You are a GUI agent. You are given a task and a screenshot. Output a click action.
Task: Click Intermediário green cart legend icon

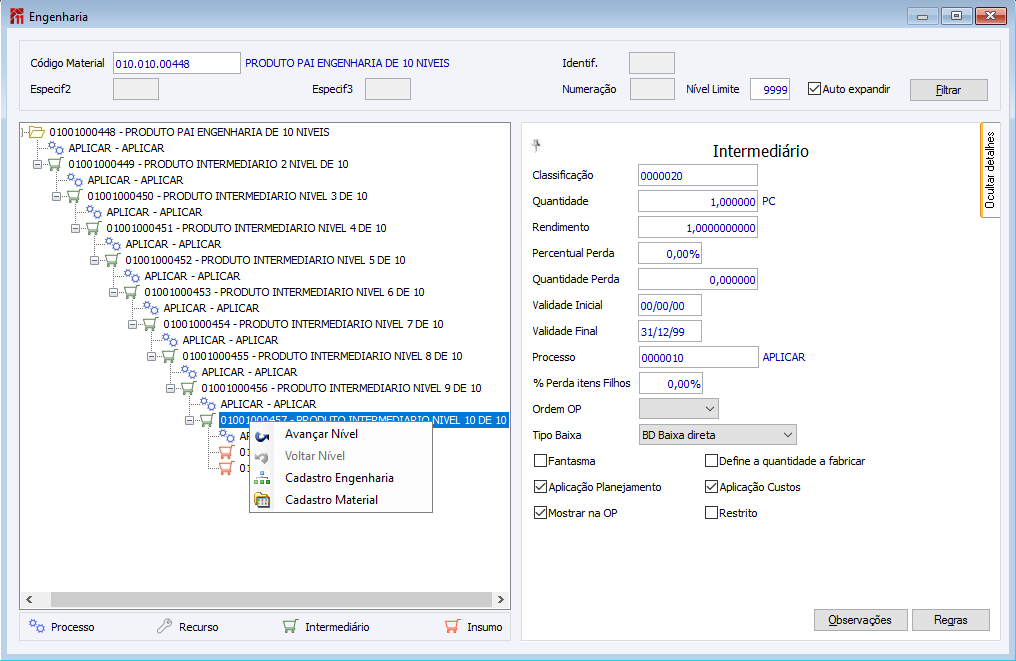pos(290,626)
